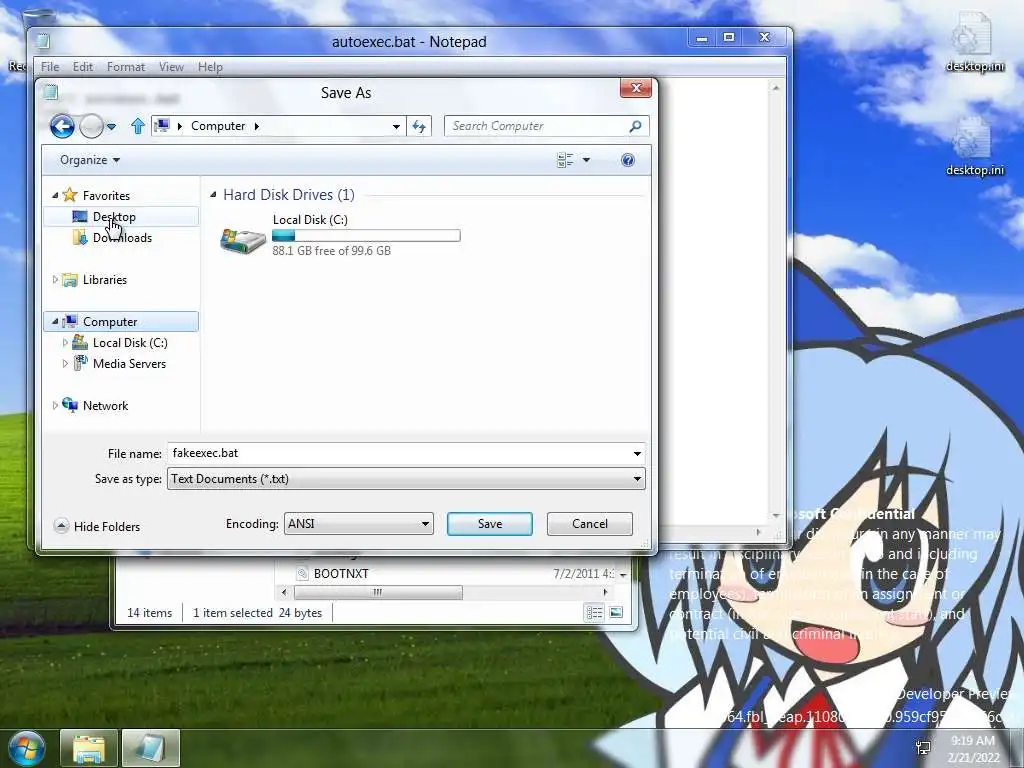Select the upper desktop.ini desktop icon
Viewport: 1024px width, 768px height.
click(x=975, y=41)
